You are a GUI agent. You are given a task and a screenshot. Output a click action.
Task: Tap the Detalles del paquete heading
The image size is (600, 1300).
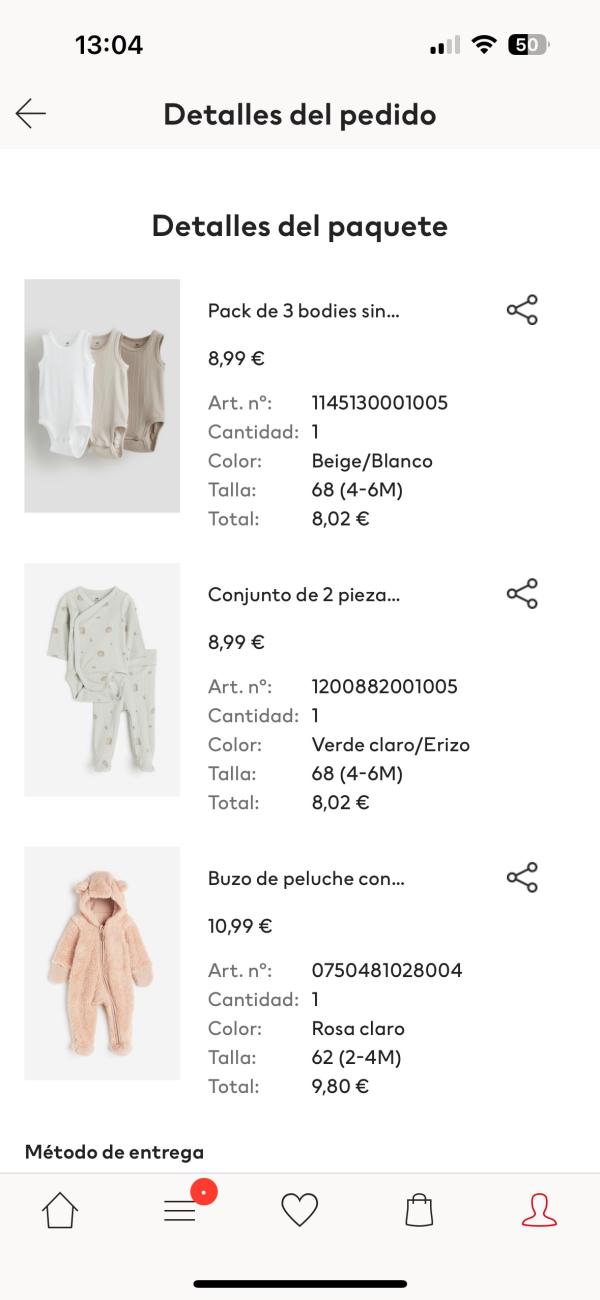point(300,226)
